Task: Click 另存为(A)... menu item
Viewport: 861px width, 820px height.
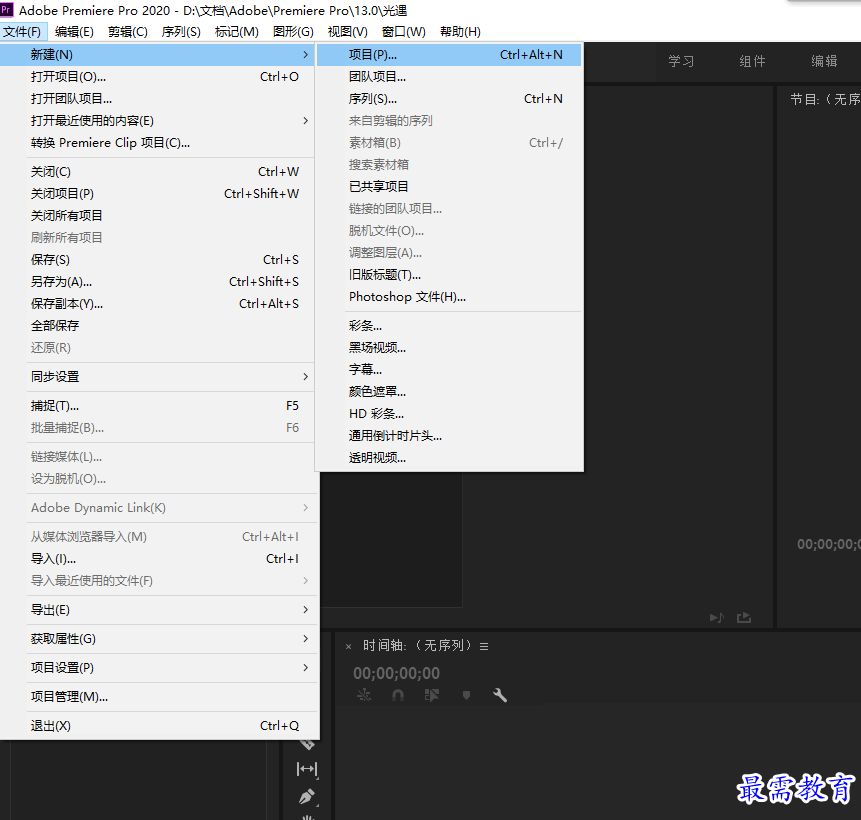Action: click(157, 282)
